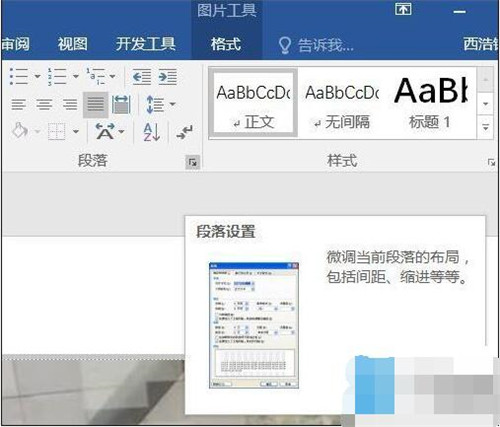
Task: Open the 视图 ribbon tab
Action: click(x=73, y=44)
